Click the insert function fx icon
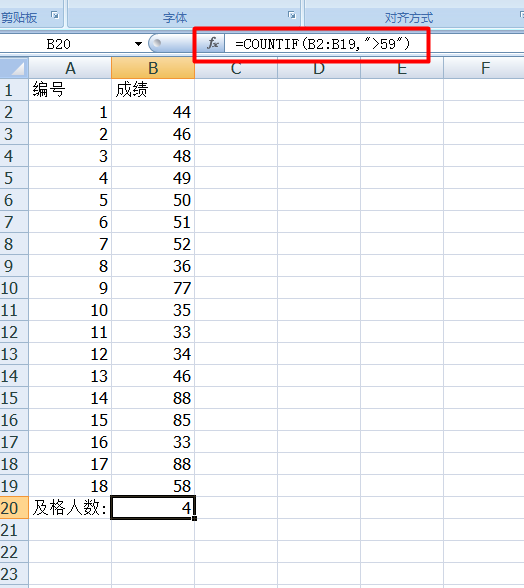 point(213,44)
